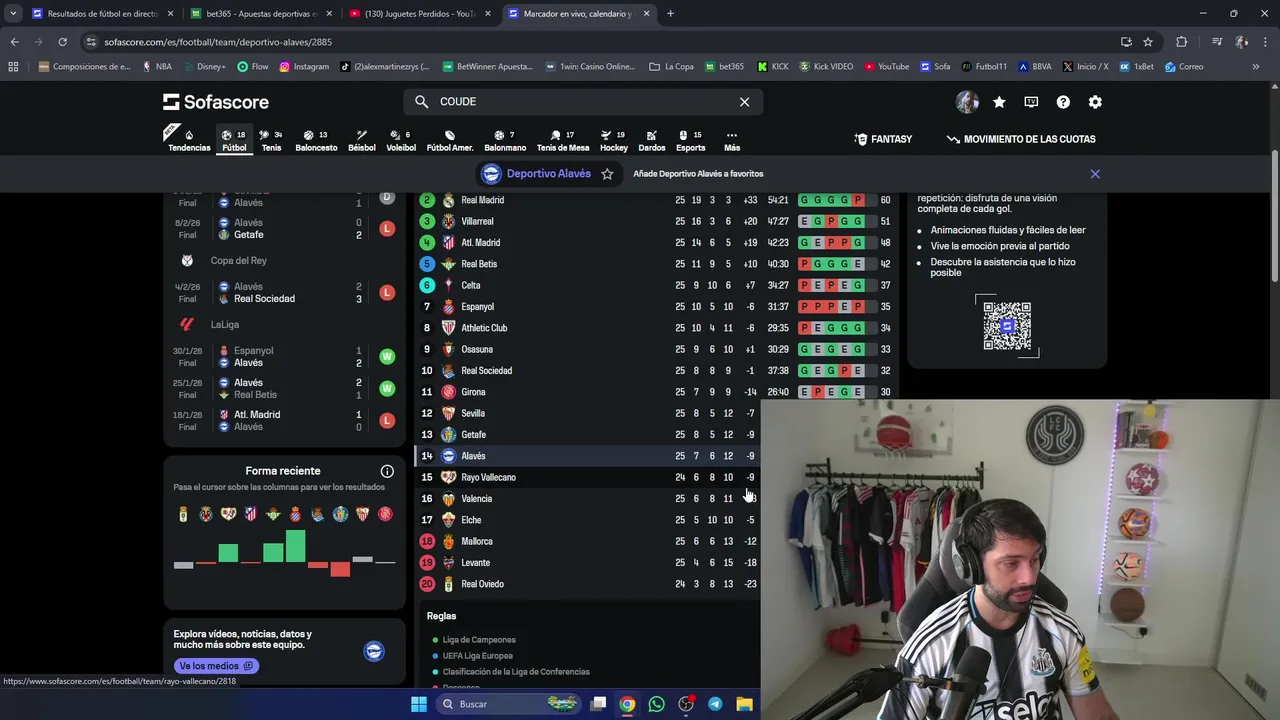
Task: Click the tall green form bar
Action: 295,546
